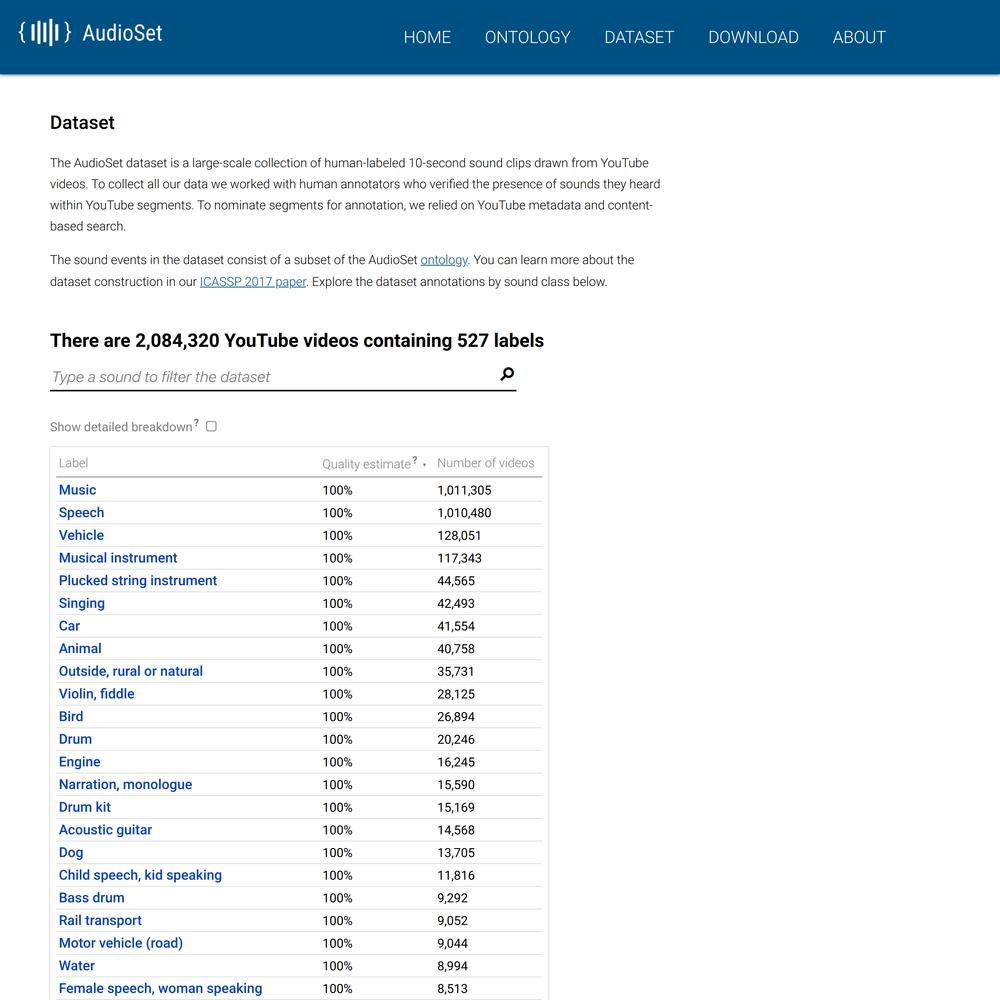Open the Vehicle label
The image size is (1000, 1000).
(x=81, y=535)
